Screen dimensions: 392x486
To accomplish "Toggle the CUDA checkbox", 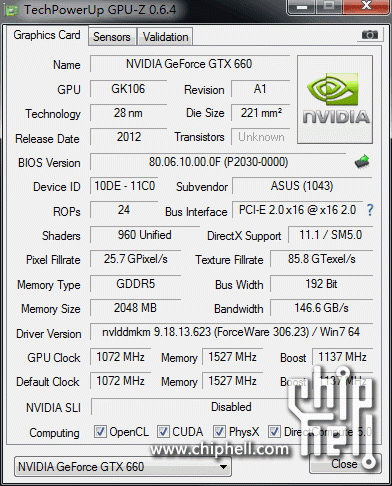I will [x=163, y=432].
